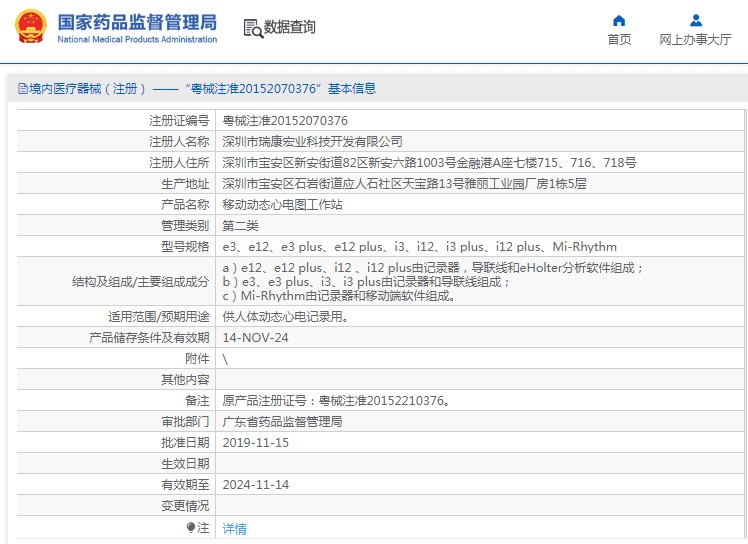Screen dimensions: 748x544
Task: Click approval department 广东省药品监督管理局
Action: (282, 421)
